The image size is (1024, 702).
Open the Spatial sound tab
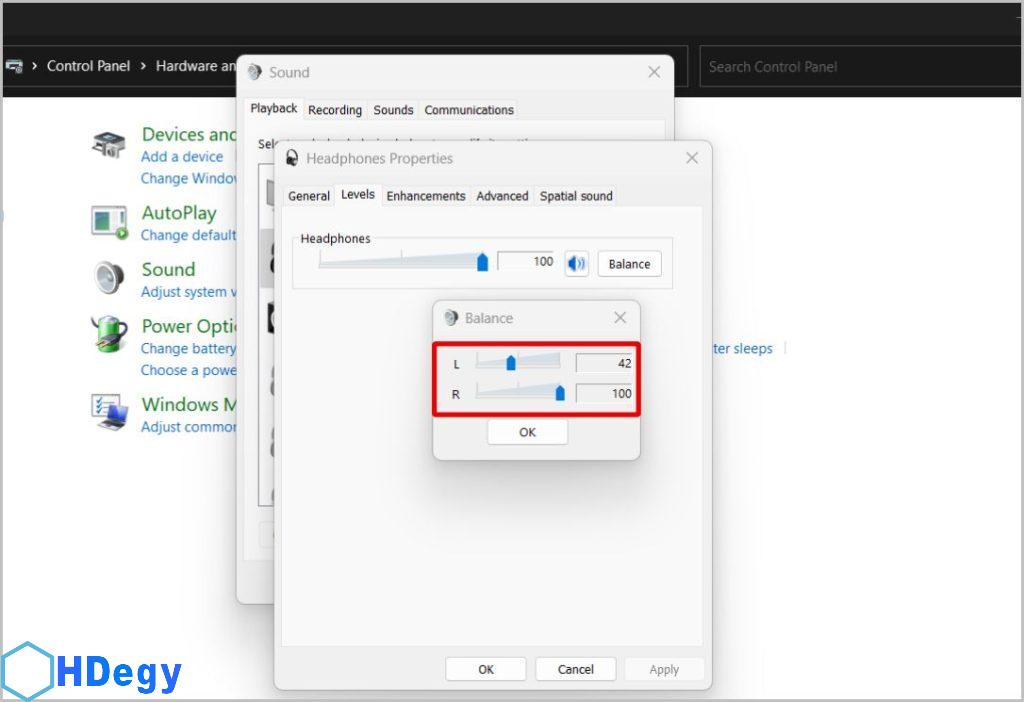click(x=576, y=196)
